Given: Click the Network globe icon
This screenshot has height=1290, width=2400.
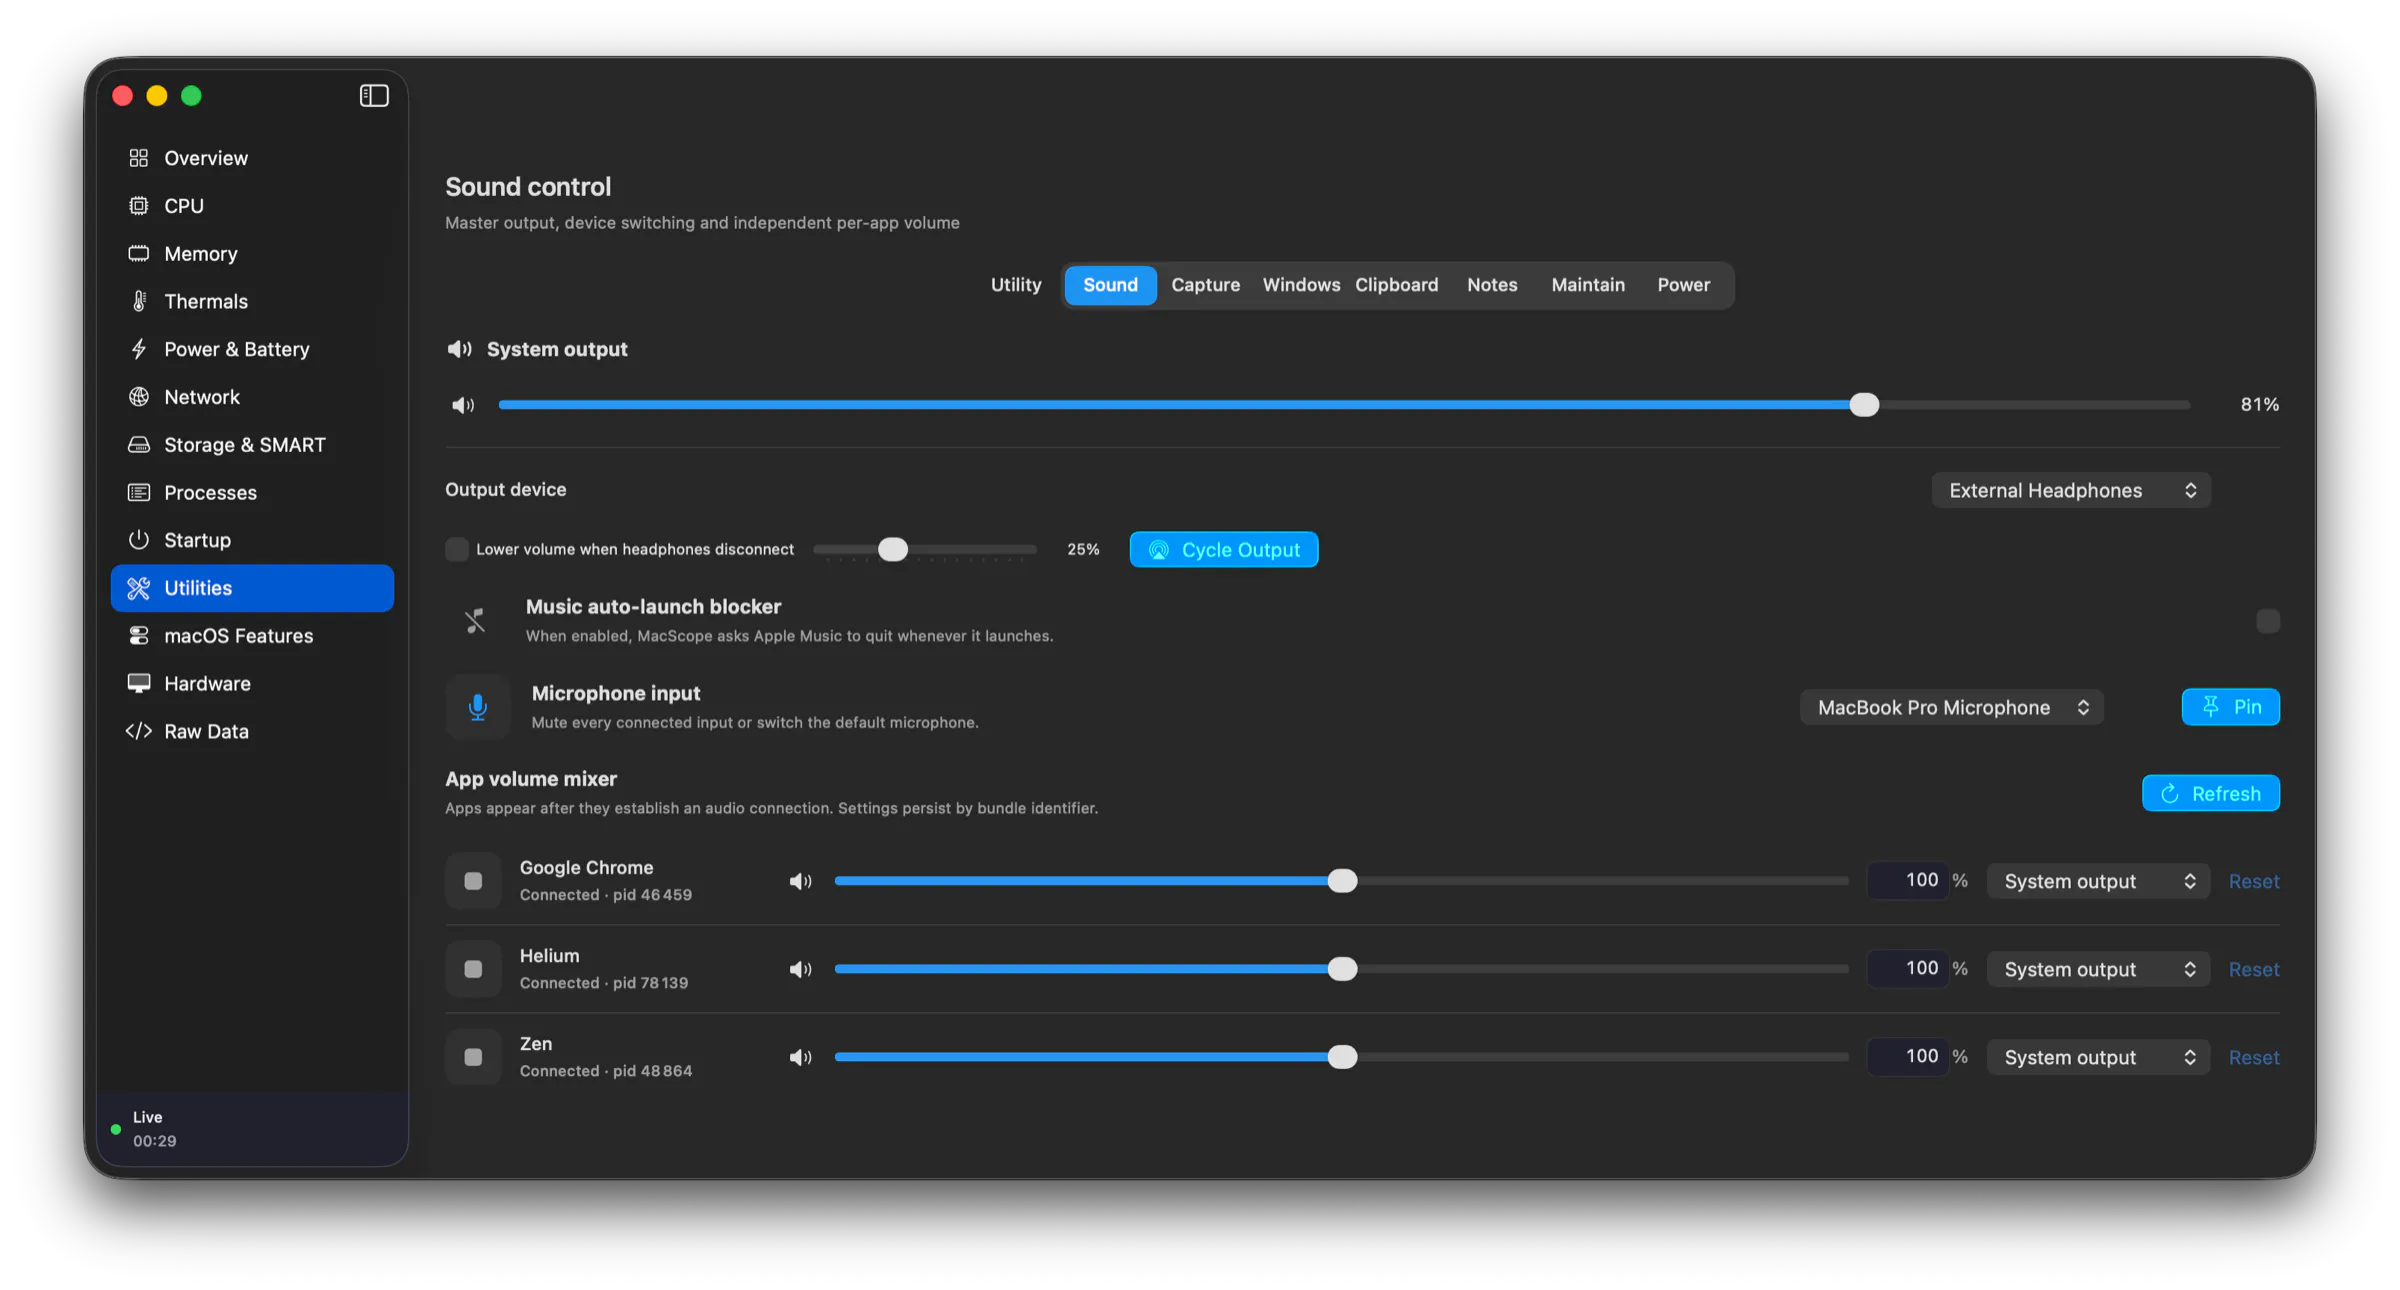Looking at the screenshot, I should (139, 397).
